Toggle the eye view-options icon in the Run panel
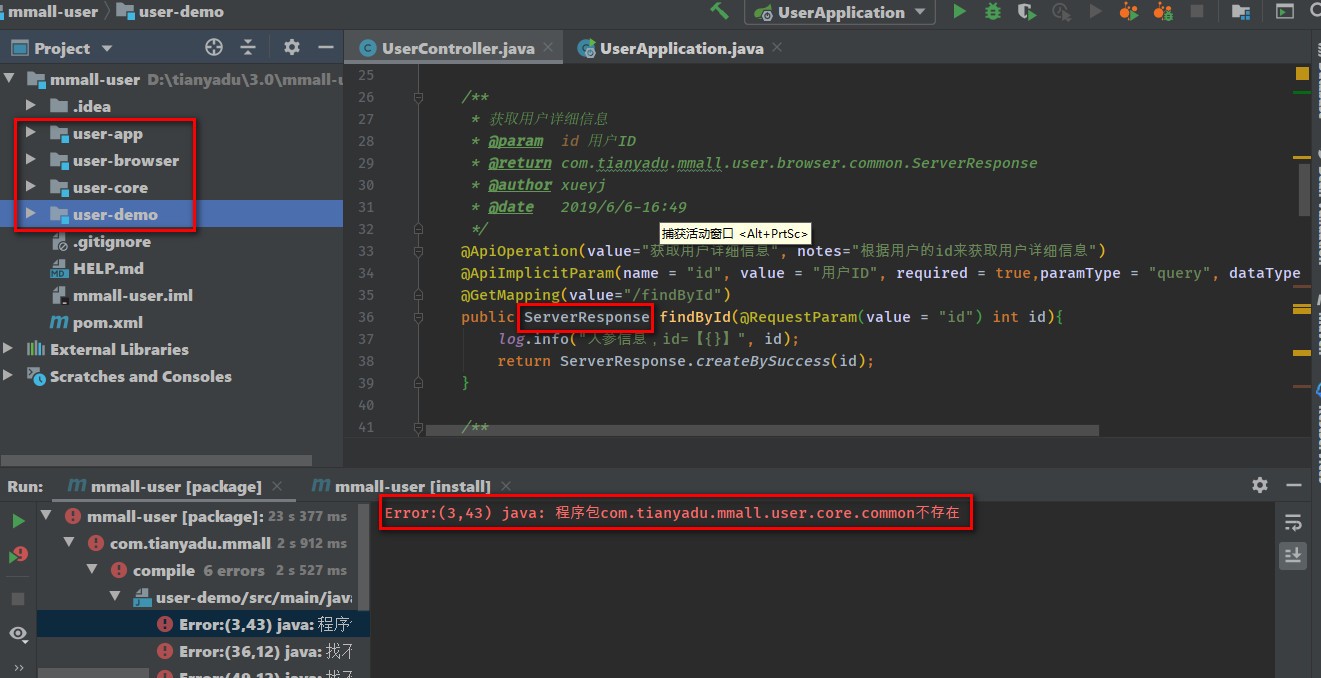 click(x=18, y=634)
